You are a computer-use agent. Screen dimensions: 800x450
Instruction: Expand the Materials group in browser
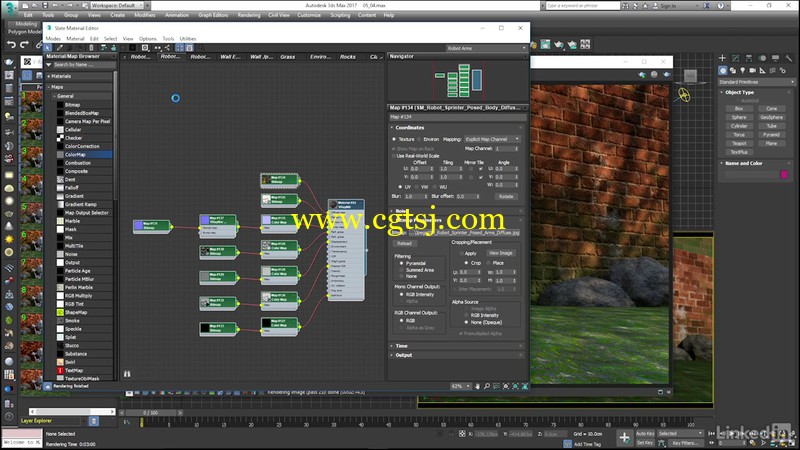click(49, 76)
